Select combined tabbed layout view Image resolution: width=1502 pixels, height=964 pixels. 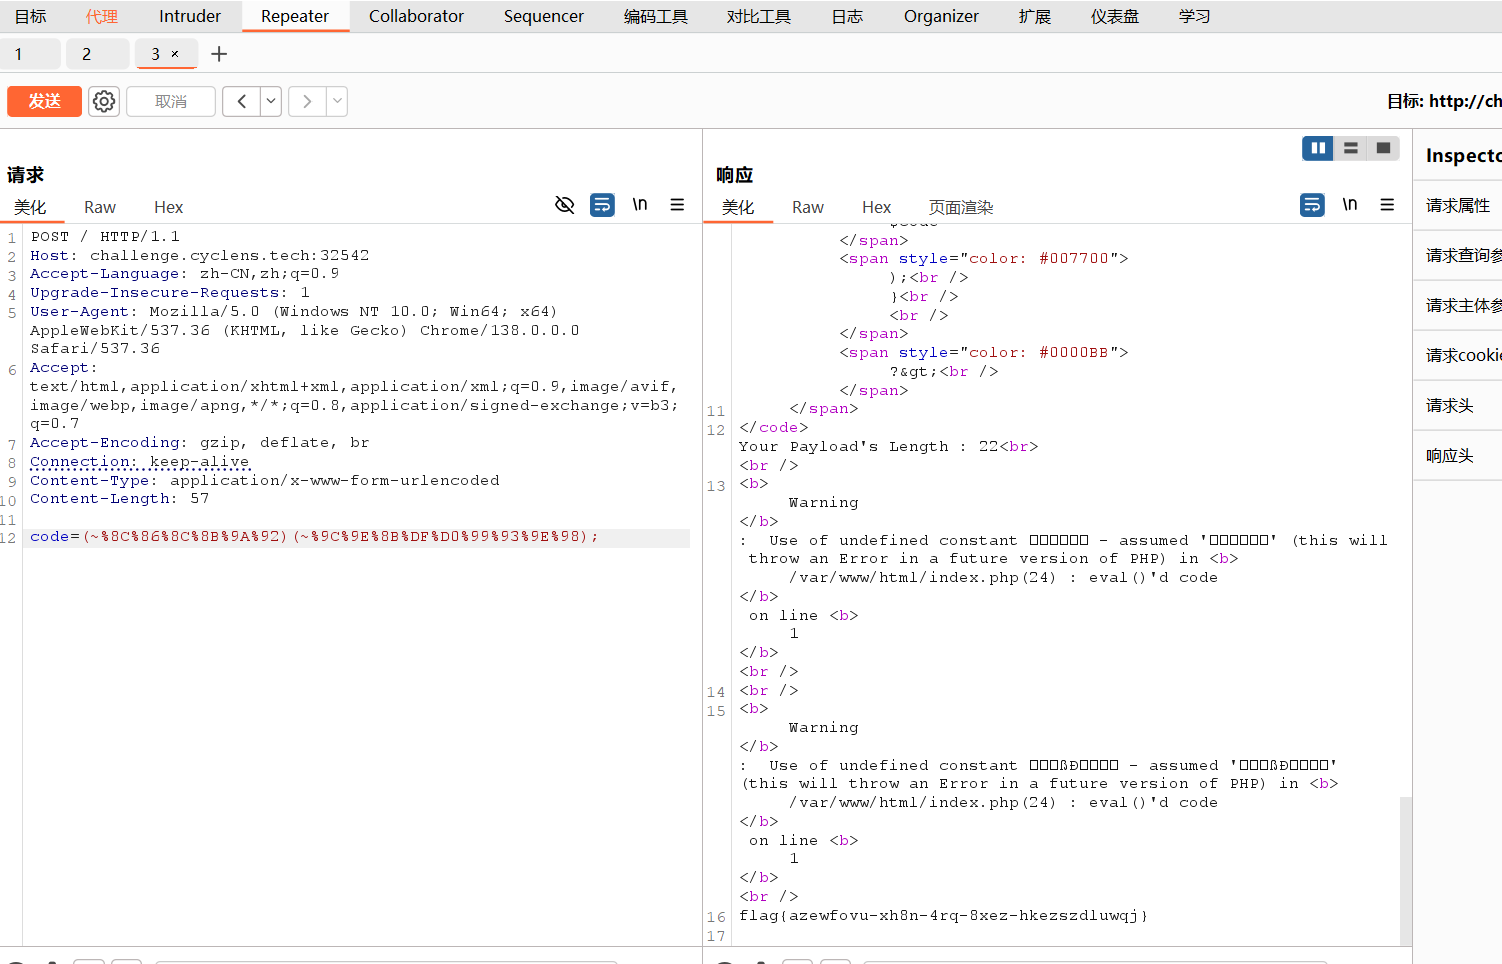1383,148
